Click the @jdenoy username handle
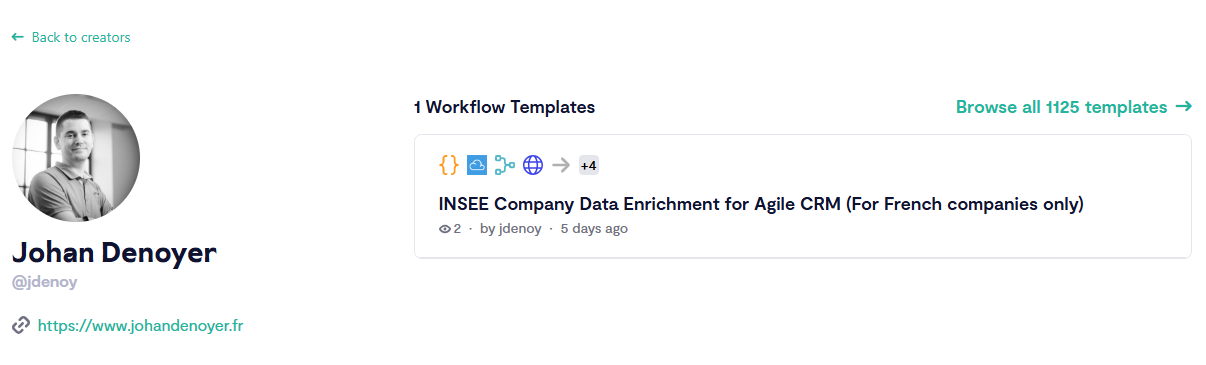 [44, 282]
